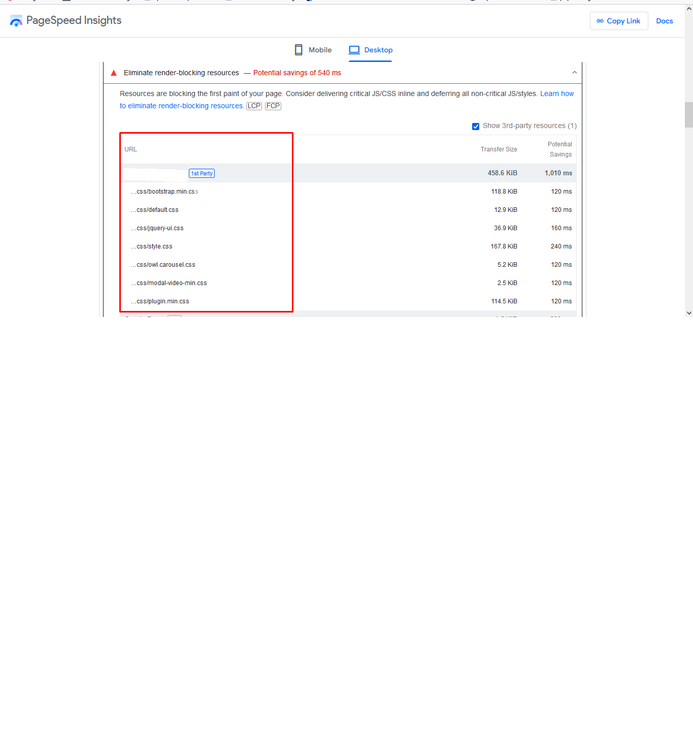Click the bootstrap.min.css URL row
The width and height of the screenshot is (693, 750).
pos(166,191)
